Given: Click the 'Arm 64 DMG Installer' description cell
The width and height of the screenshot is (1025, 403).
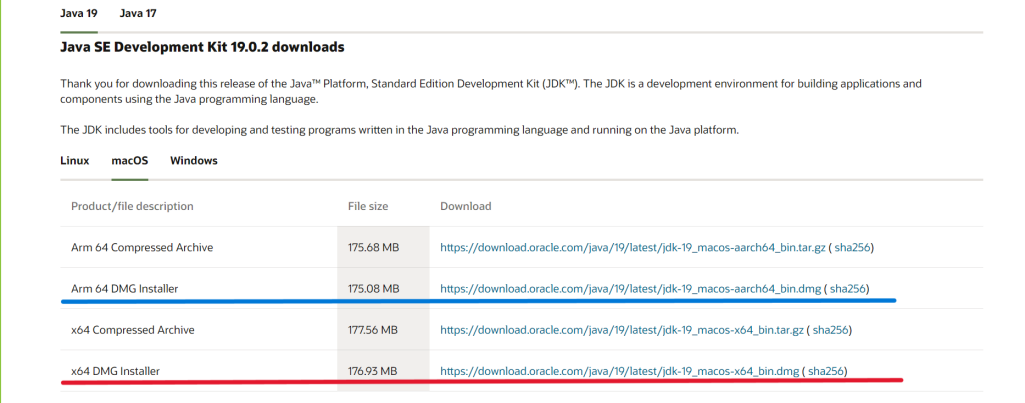Looking at the screenshot, I should 199,288.
